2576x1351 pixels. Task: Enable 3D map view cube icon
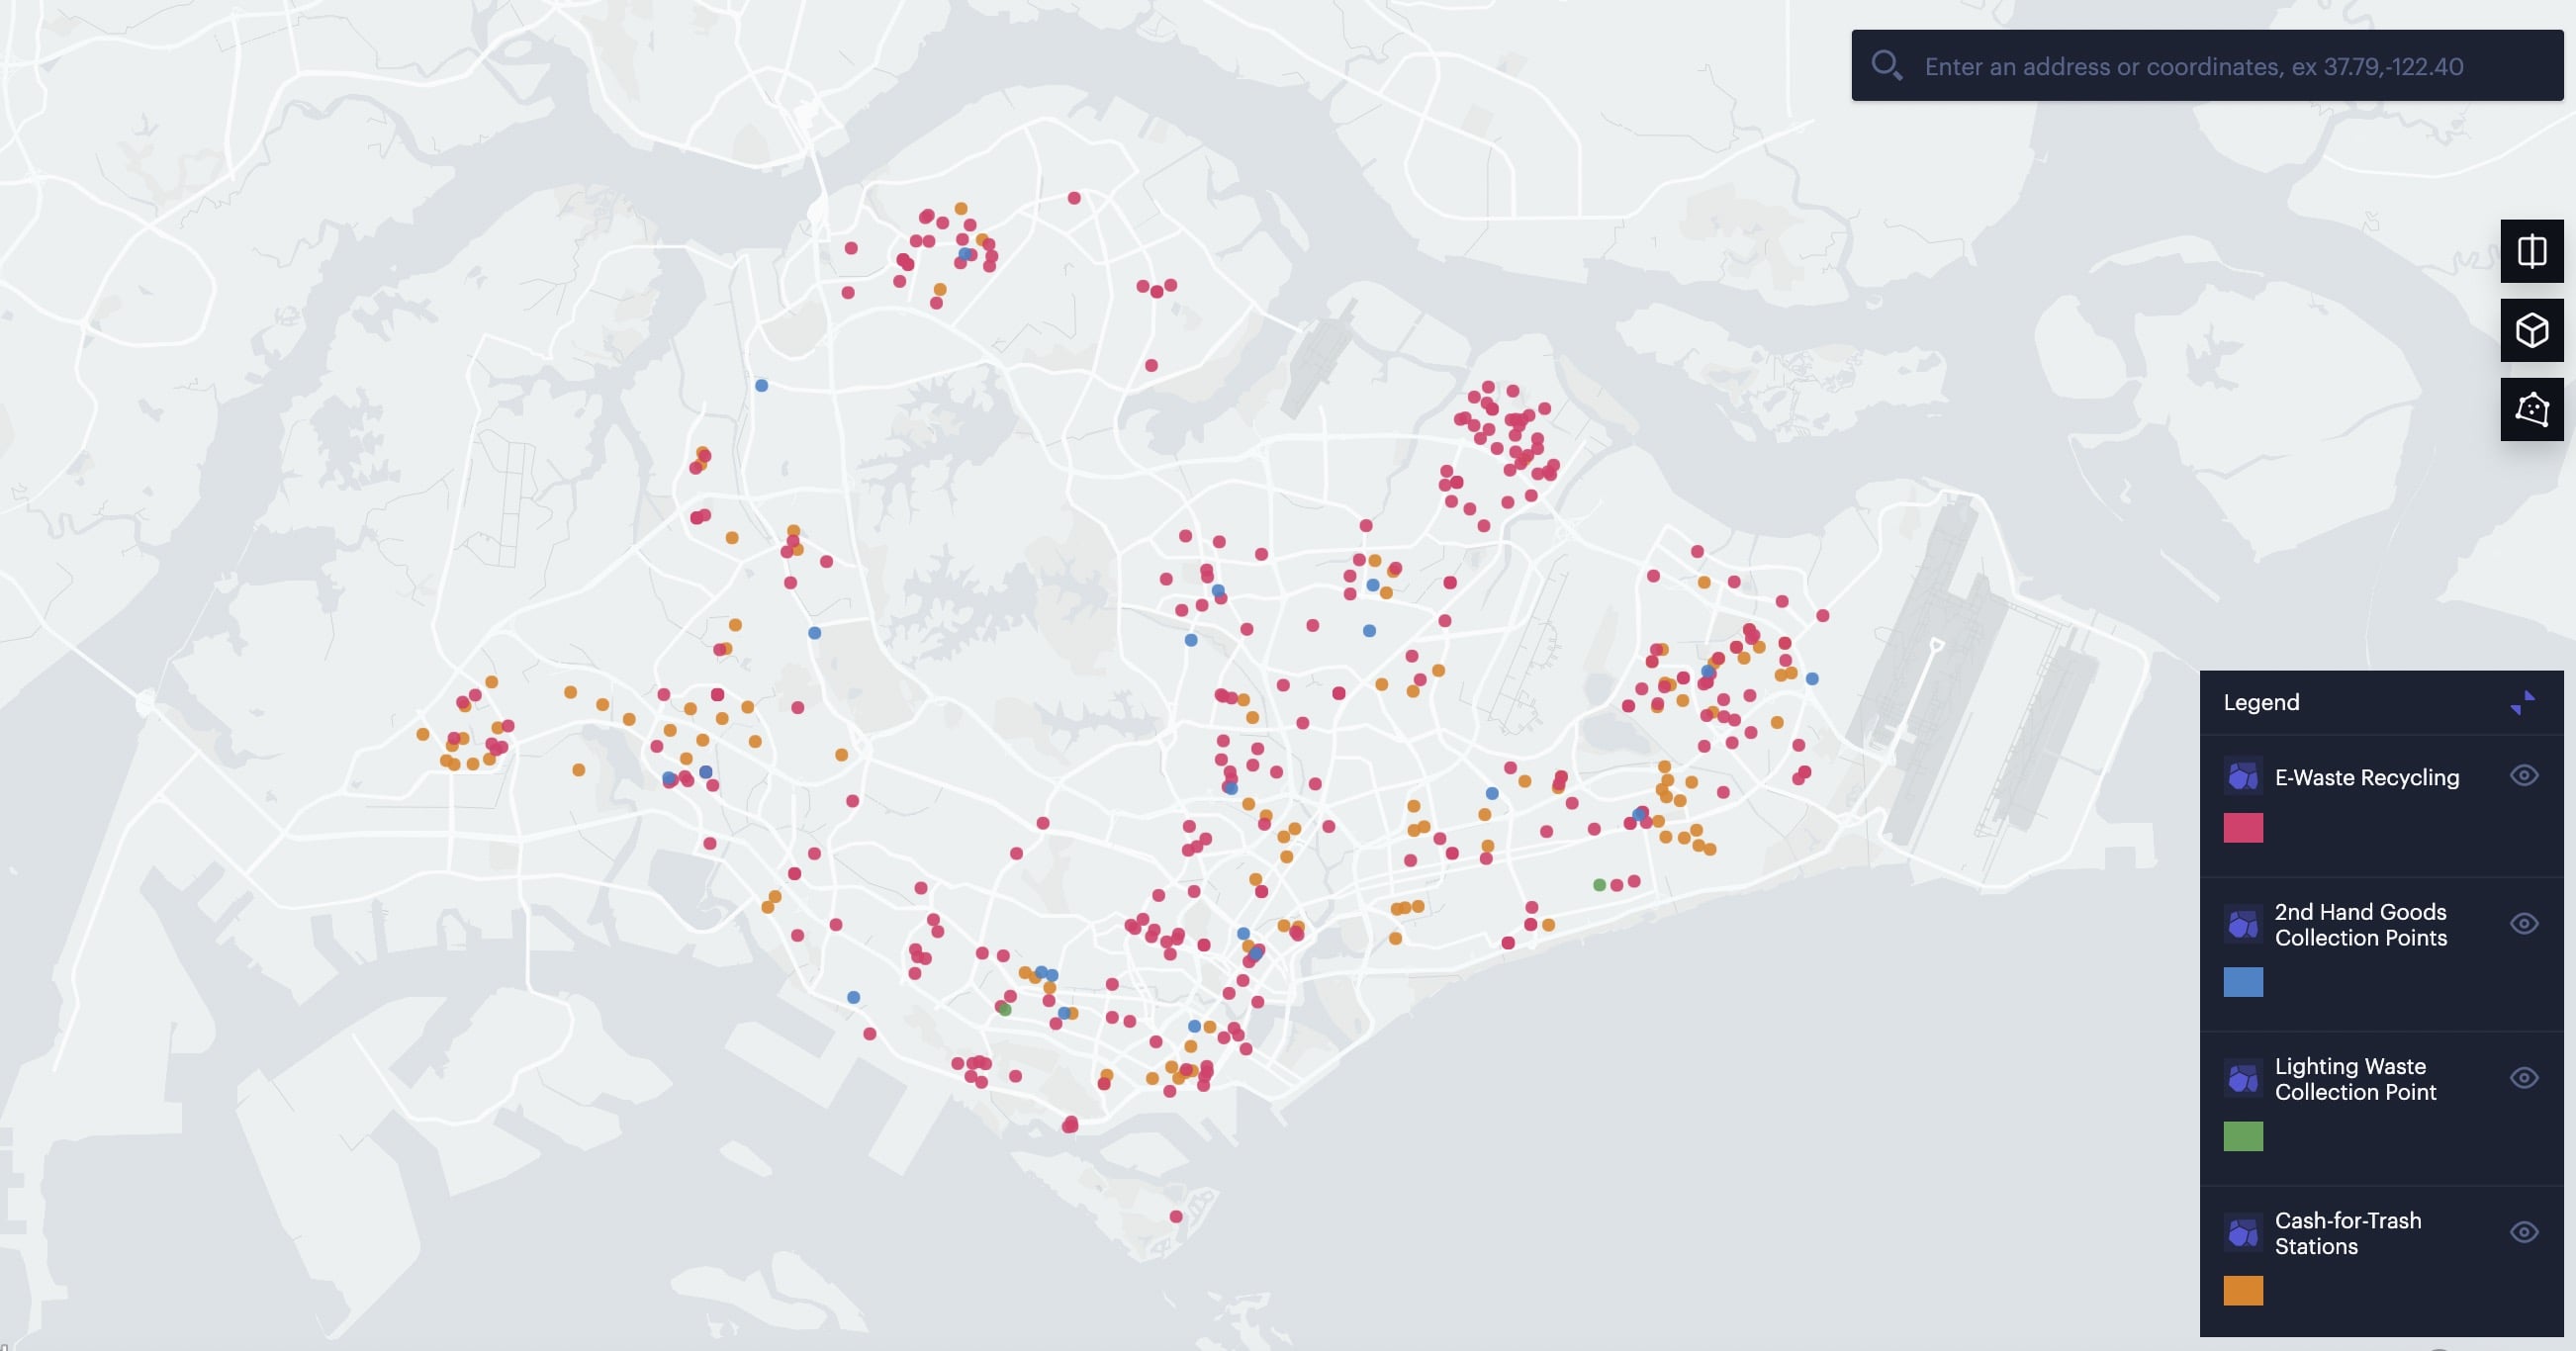(2531, 330)
